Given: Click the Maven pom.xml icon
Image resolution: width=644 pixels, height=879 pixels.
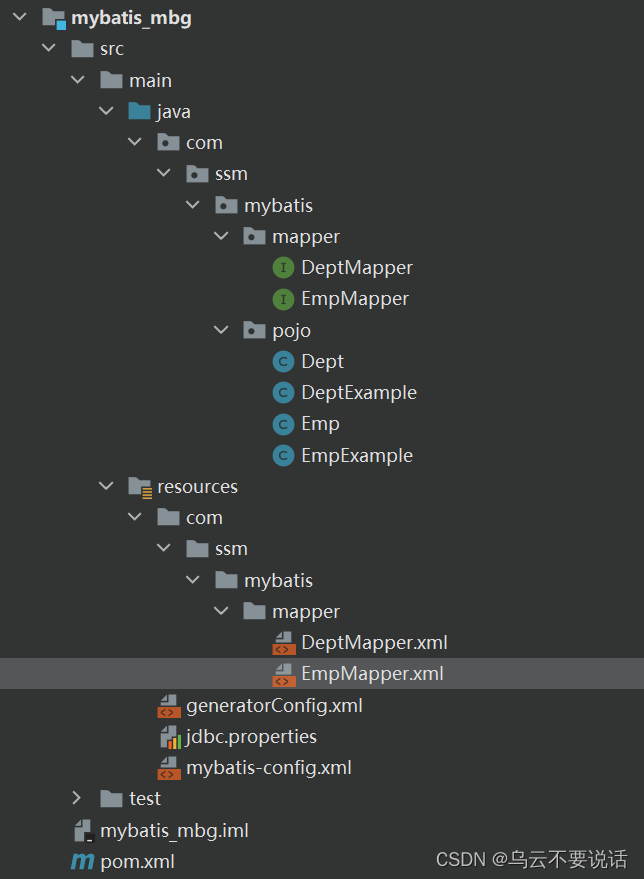Looking at the screenshot, I should (x=82, y=862).
